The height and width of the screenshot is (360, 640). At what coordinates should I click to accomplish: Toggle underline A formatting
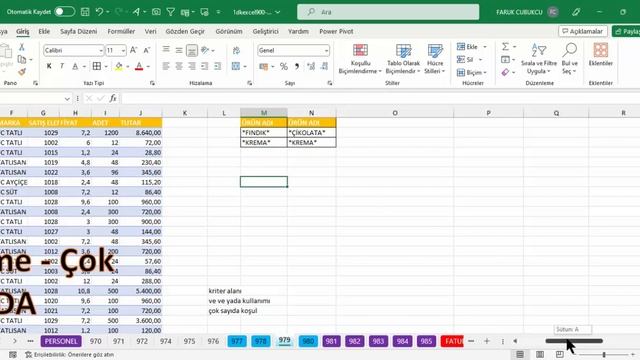[75, 66]
